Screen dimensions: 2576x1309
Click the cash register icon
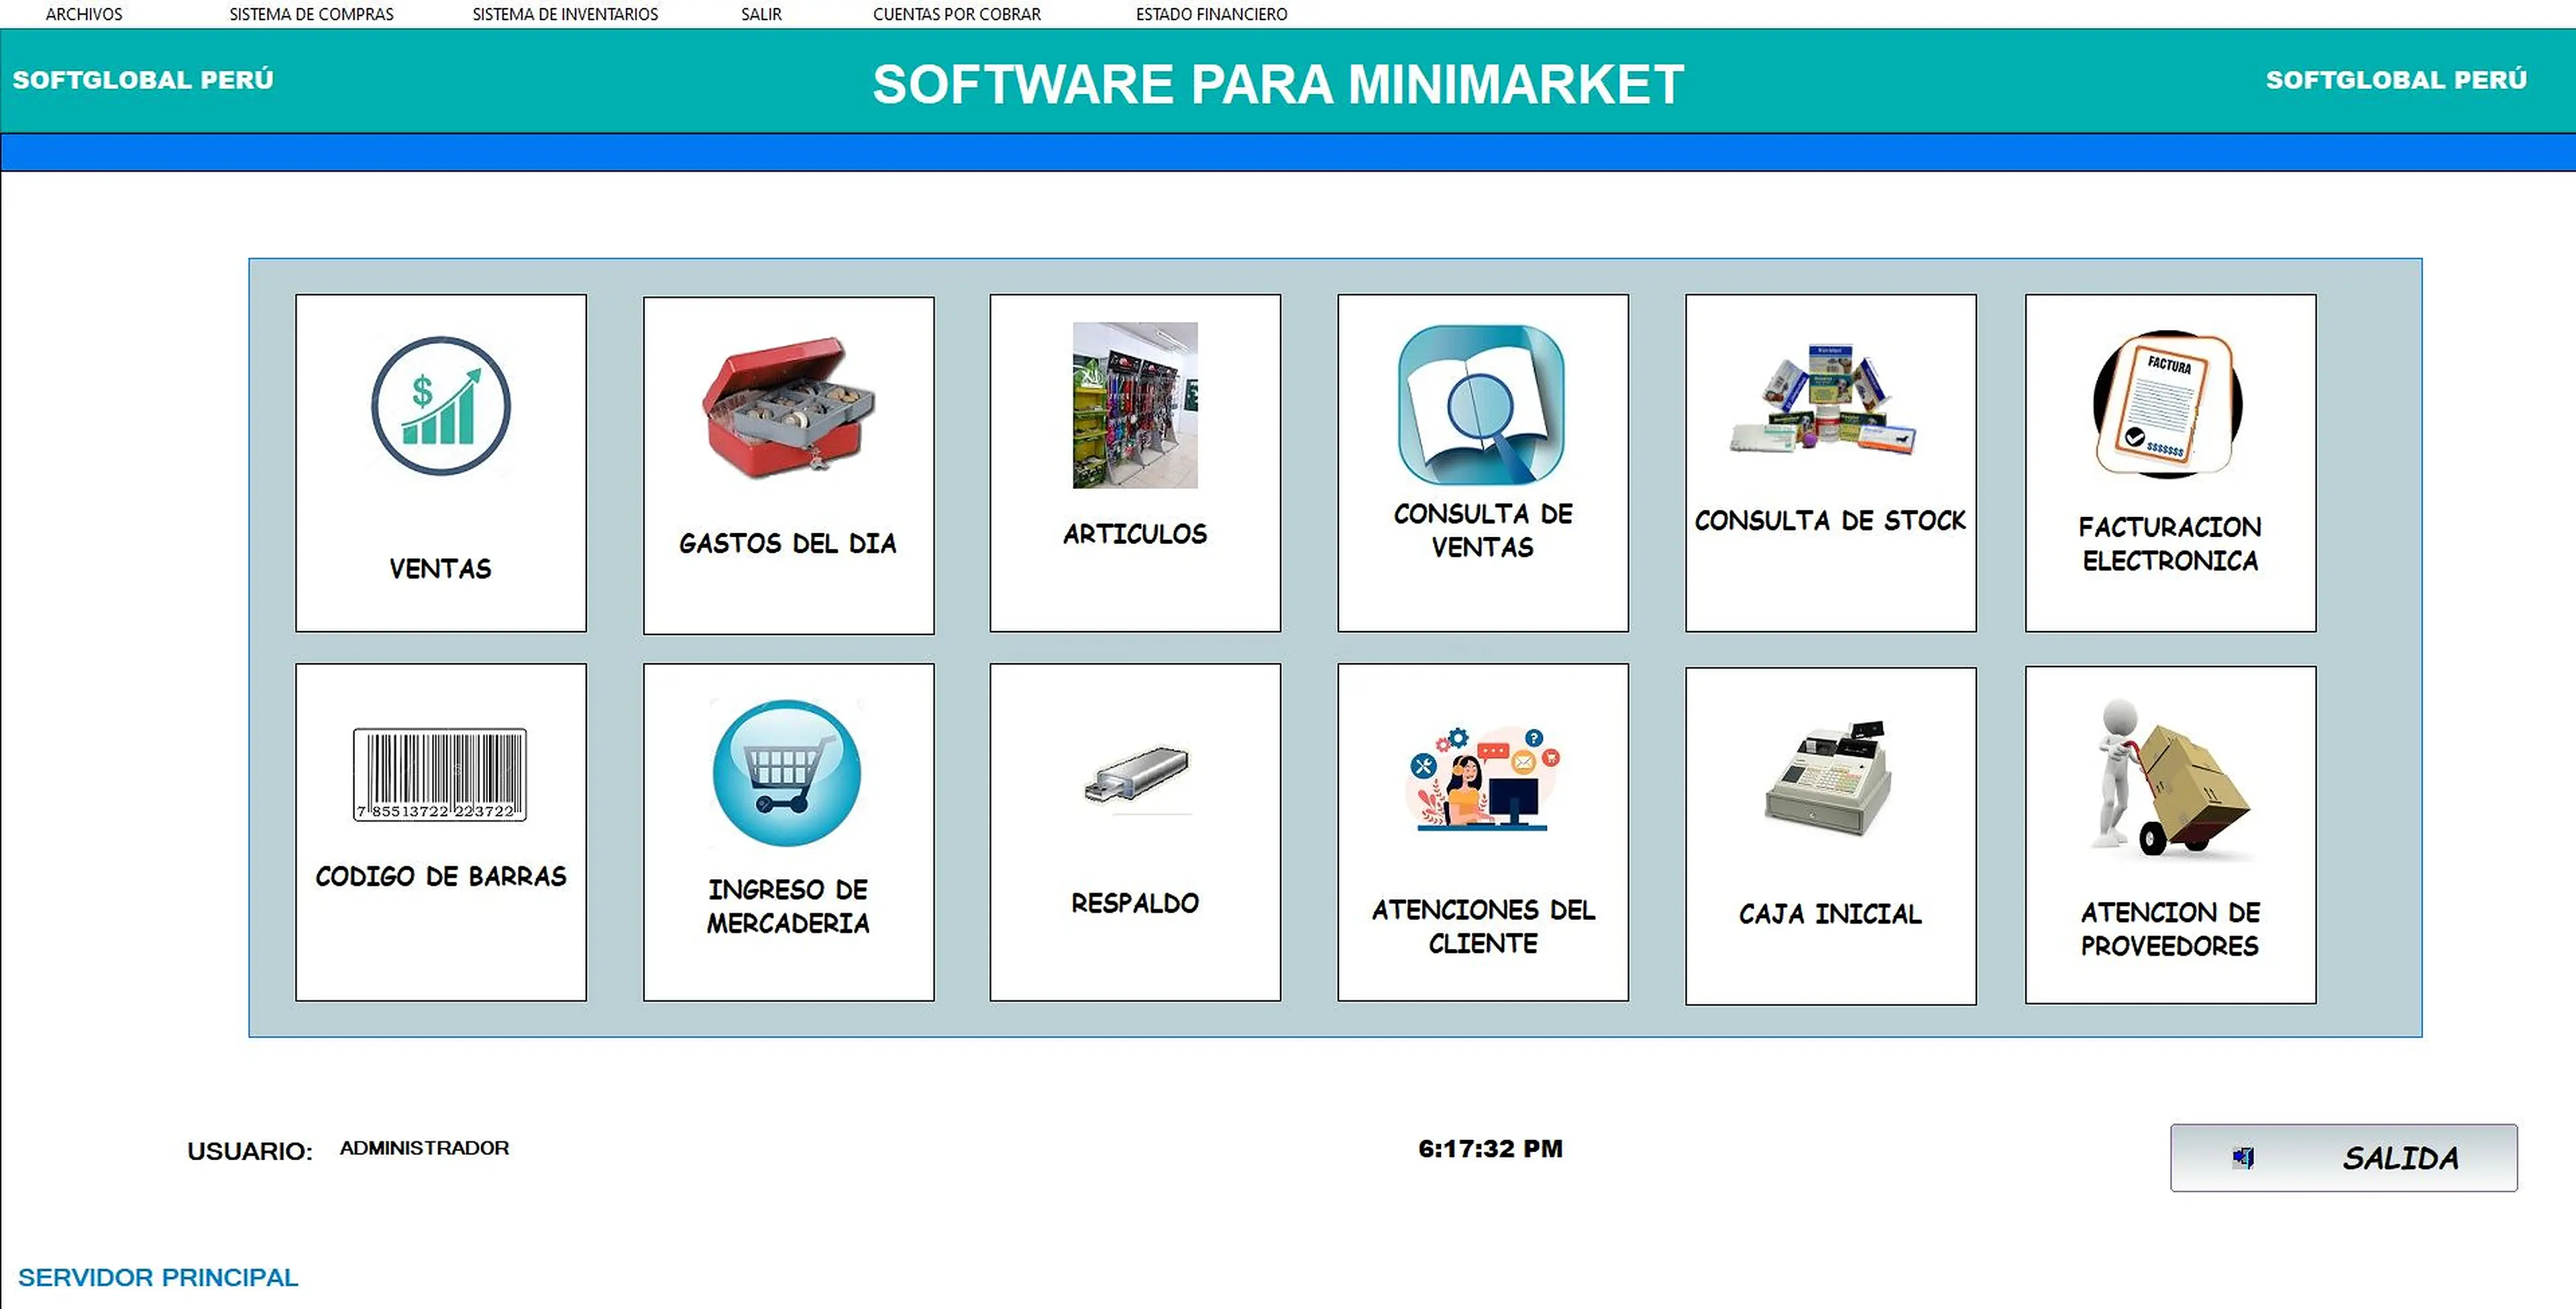coord(1827,778)
